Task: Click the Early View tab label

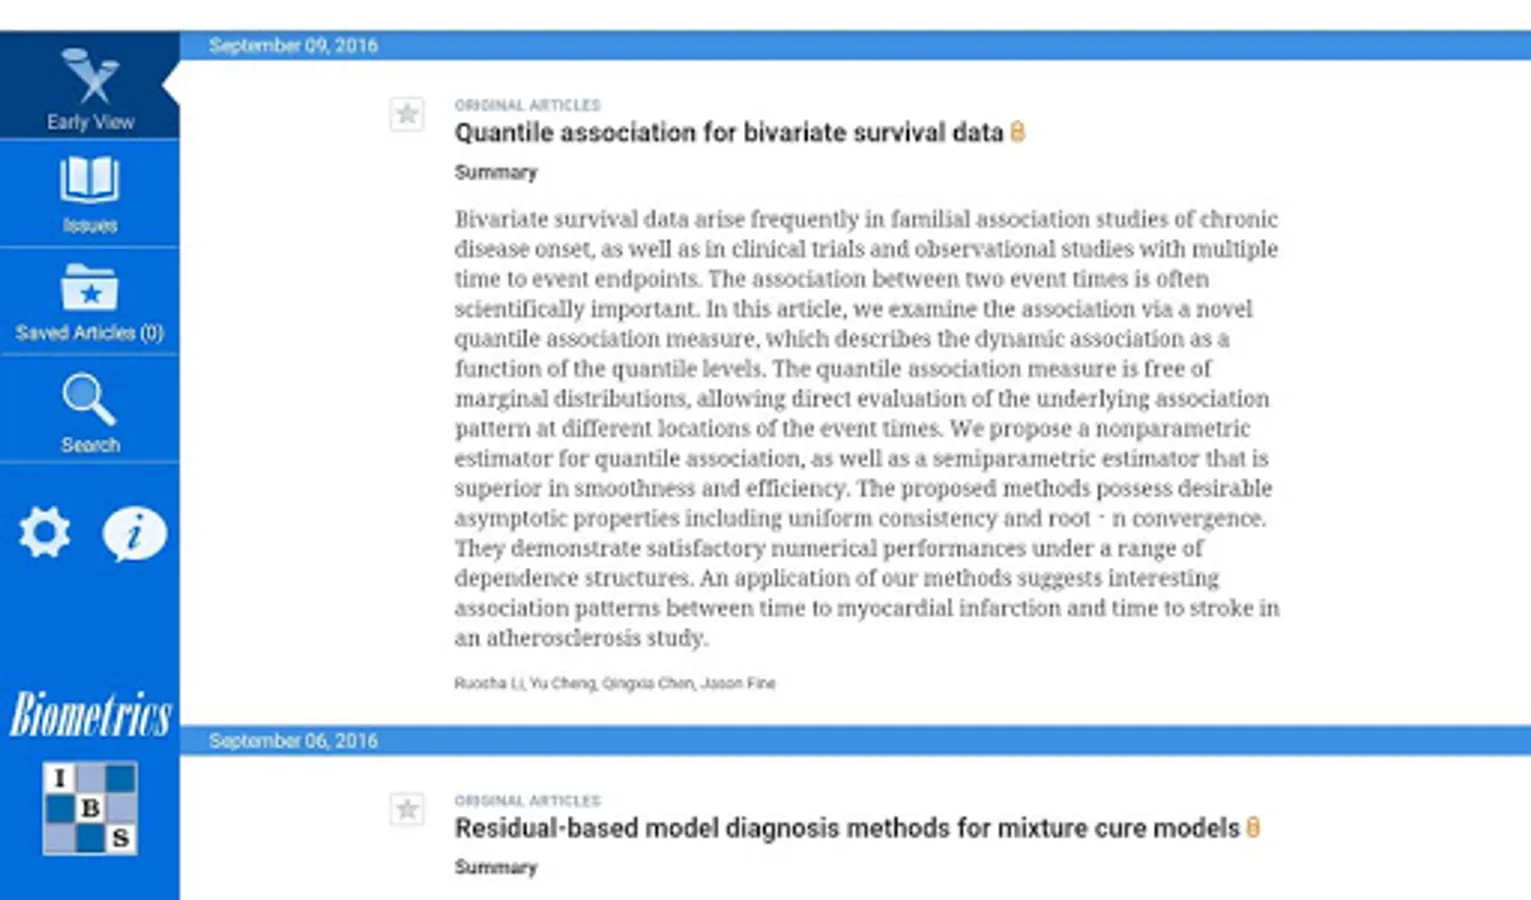Action: click(x=90, y=122)
